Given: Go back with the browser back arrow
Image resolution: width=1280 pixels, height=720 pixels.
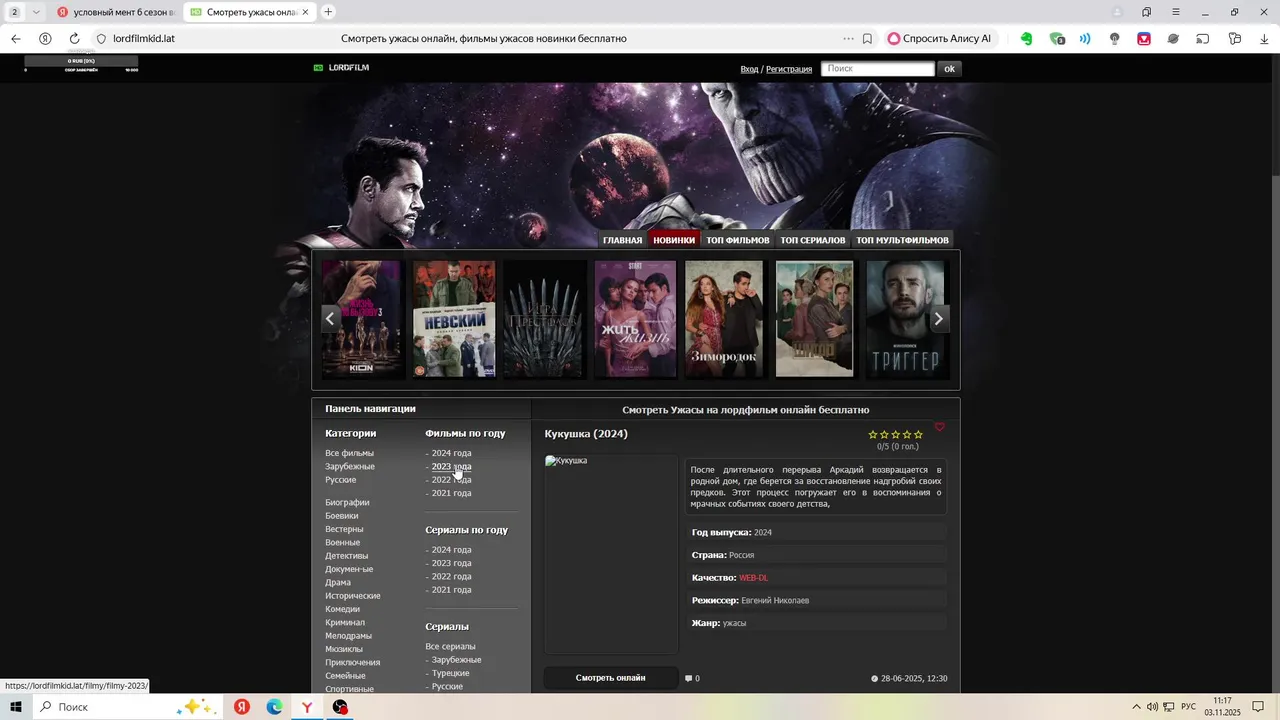Looking at the screenshot, I should (15, 39).
